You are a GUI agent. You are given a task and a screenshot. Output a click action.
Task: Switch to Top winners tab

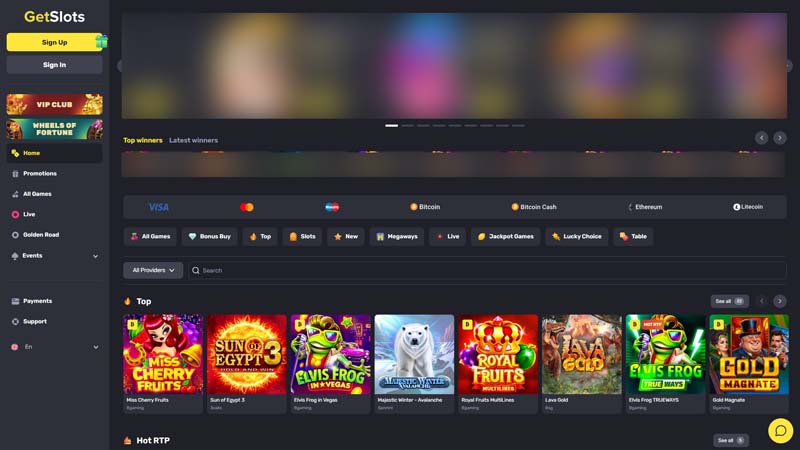(143, 140)
